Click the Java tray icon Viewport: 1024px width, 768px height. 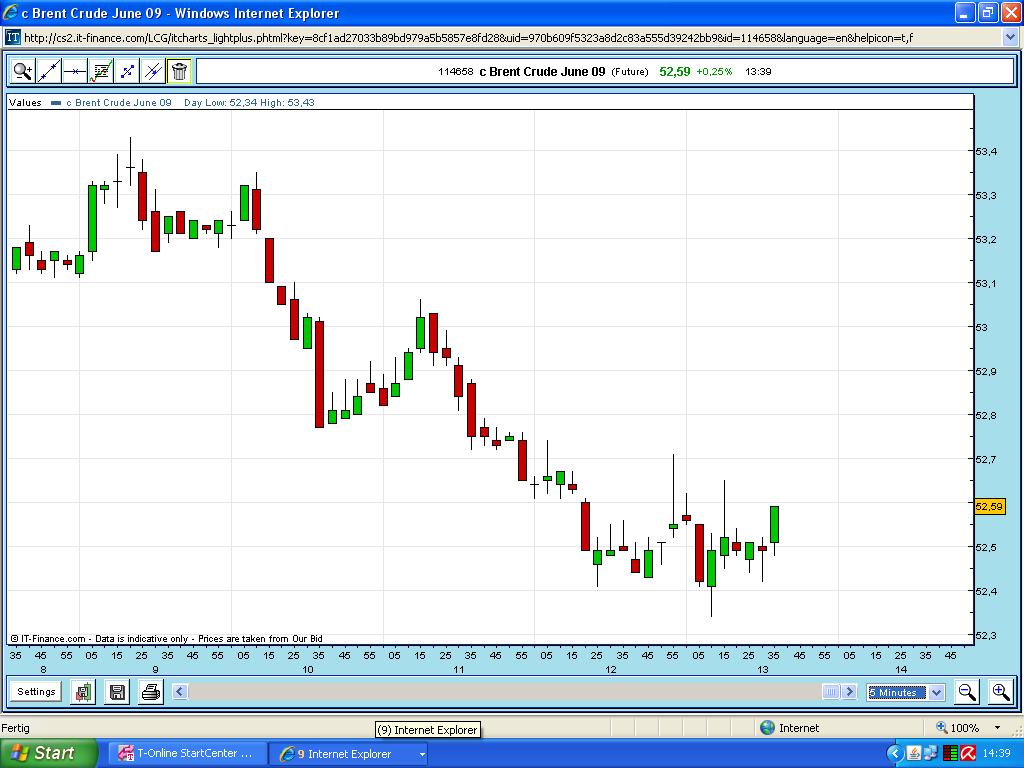tap(914, 754)
